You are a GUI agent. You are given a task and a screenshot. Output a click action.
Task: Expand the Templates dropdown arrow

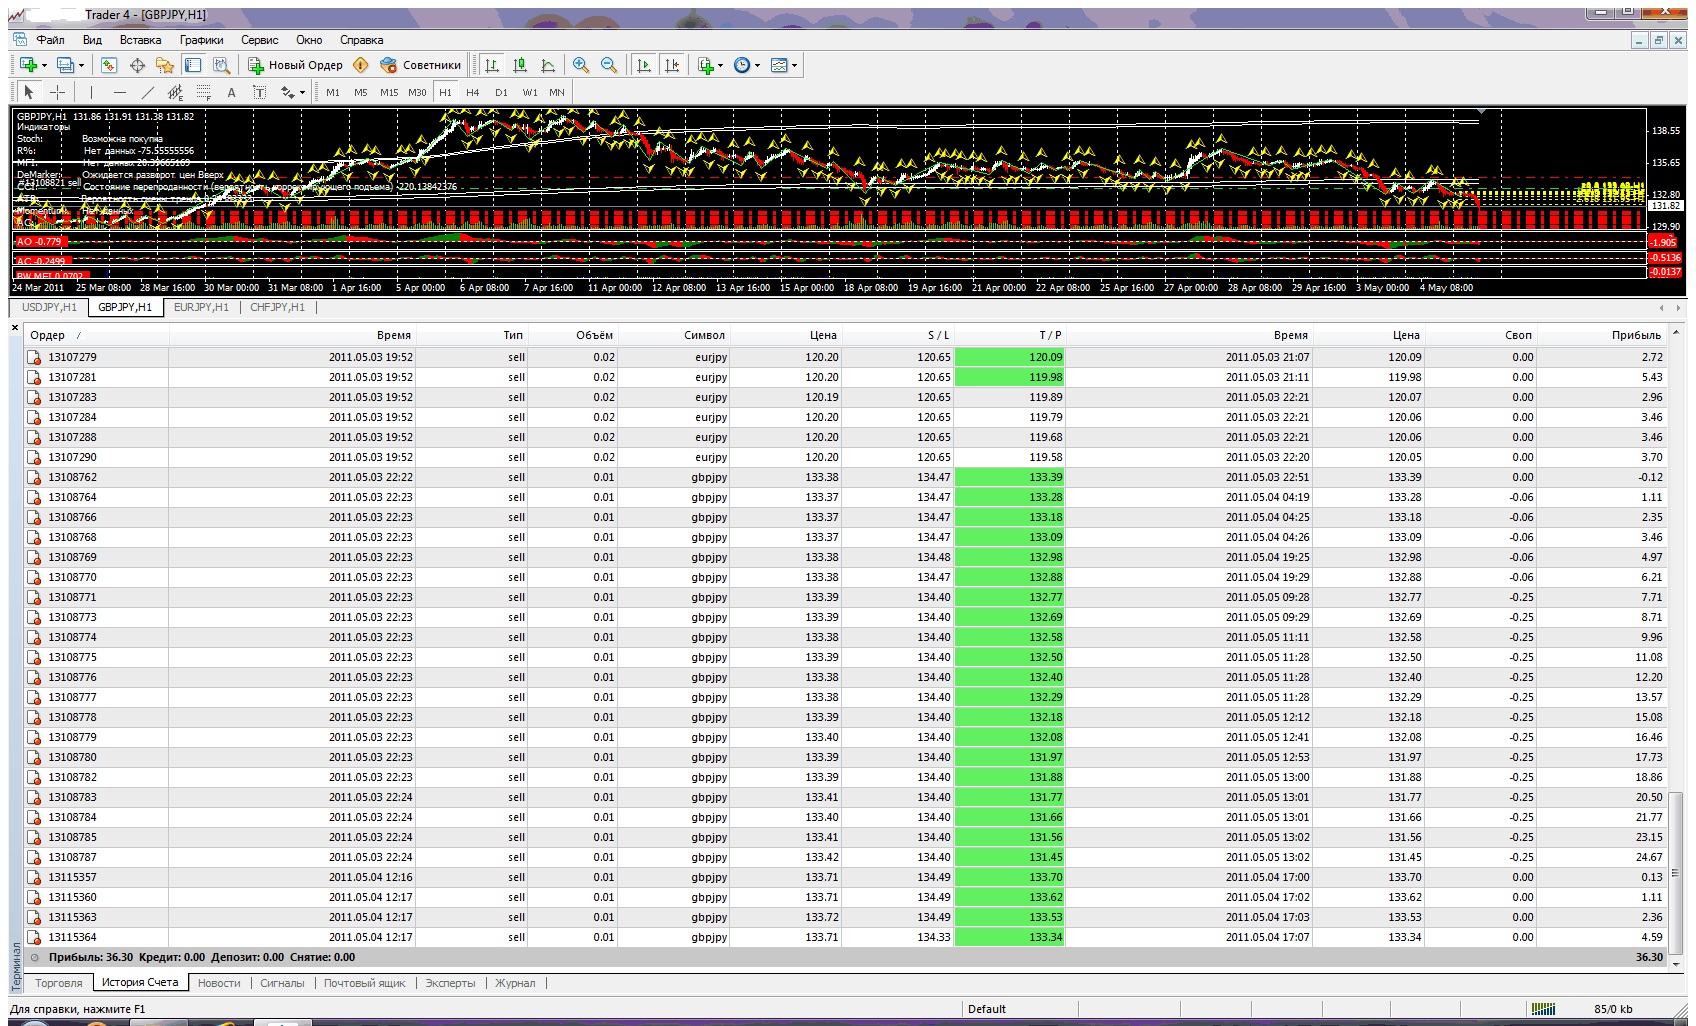795,66
